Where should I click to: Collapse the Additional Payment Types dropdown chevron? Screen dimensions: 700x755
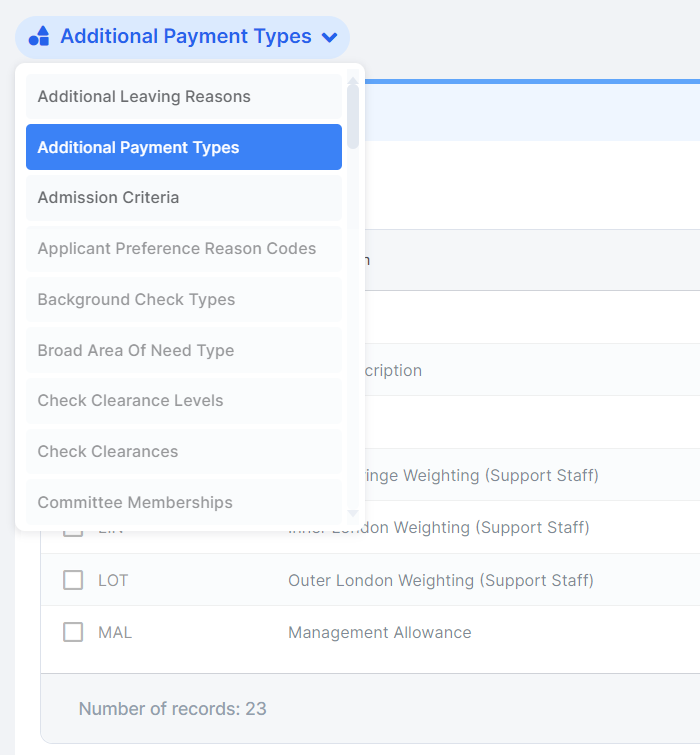tap(329, 37)
